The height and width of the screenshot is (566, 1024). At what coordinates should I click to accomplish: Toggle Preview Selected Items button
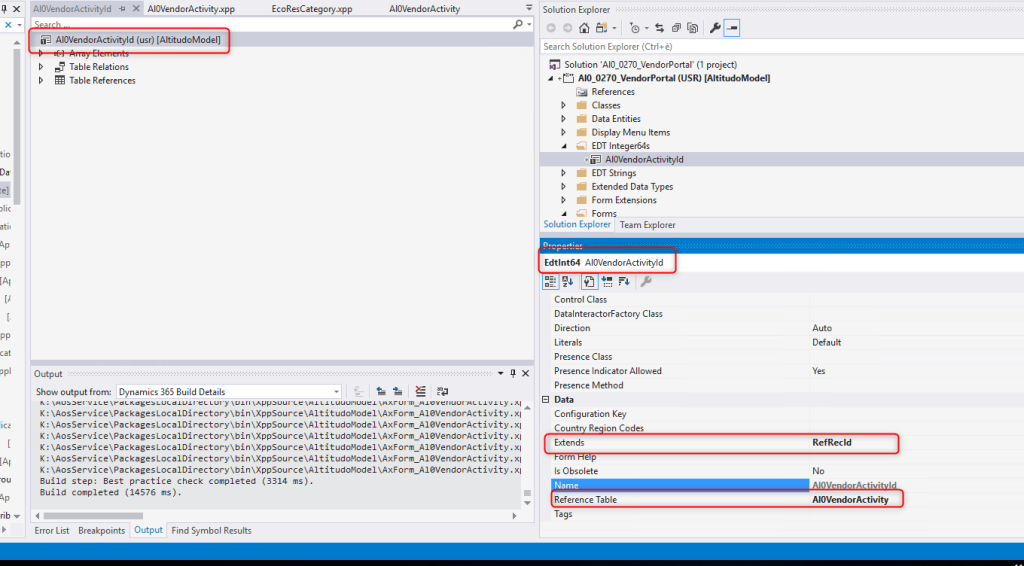pyautogui.click(x=732, y=28)
